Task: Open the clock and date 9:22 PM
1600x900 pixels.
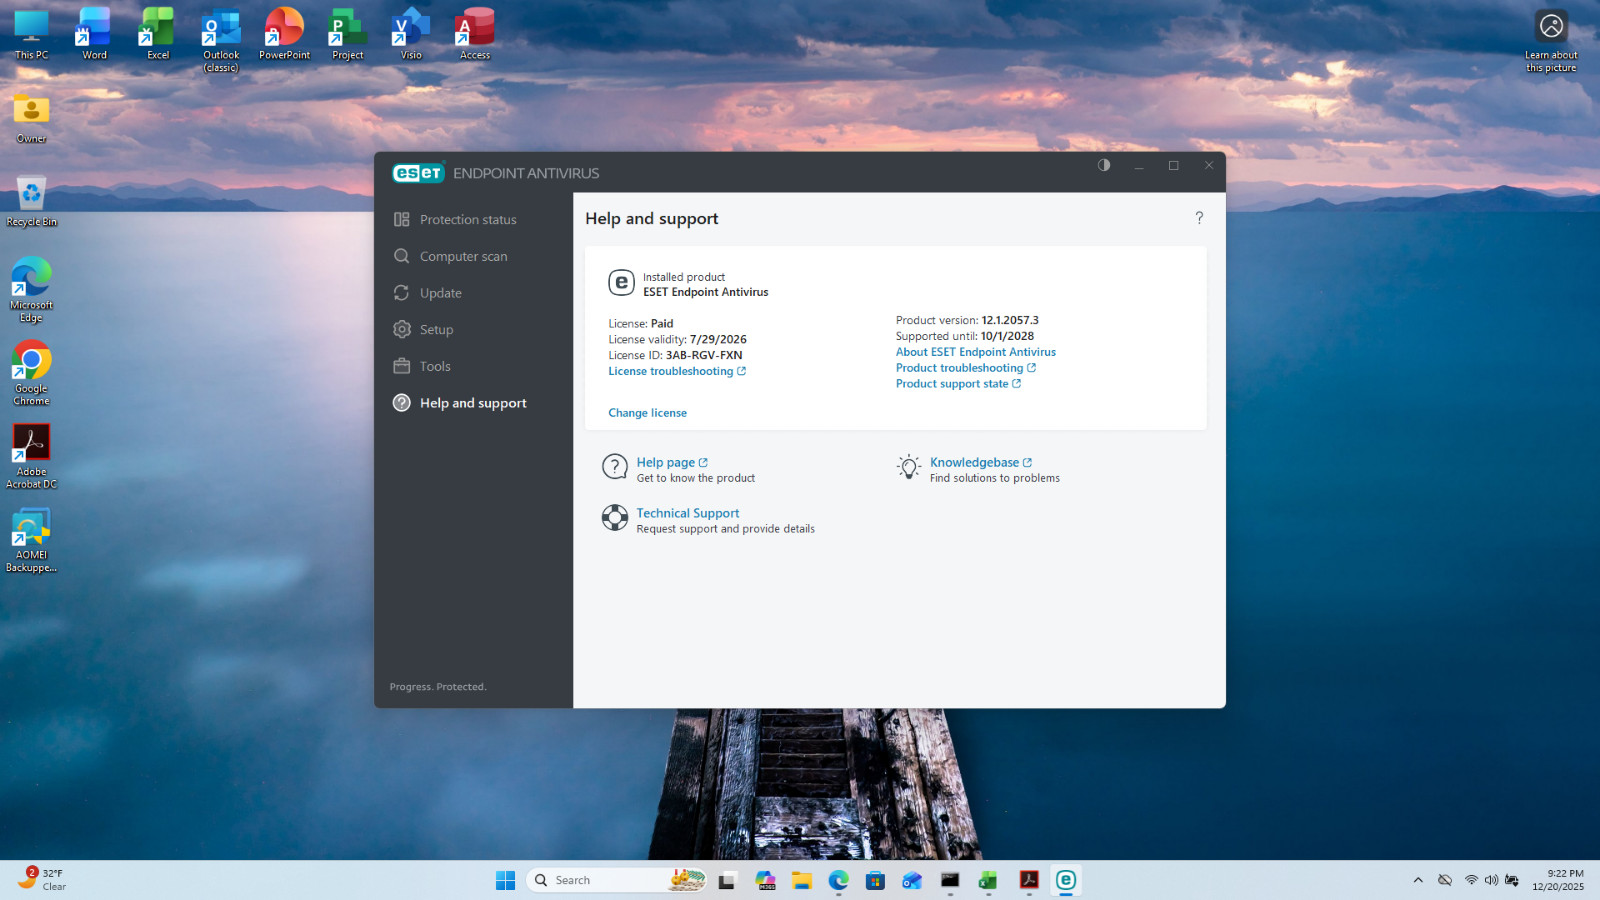Action: 1558,880
